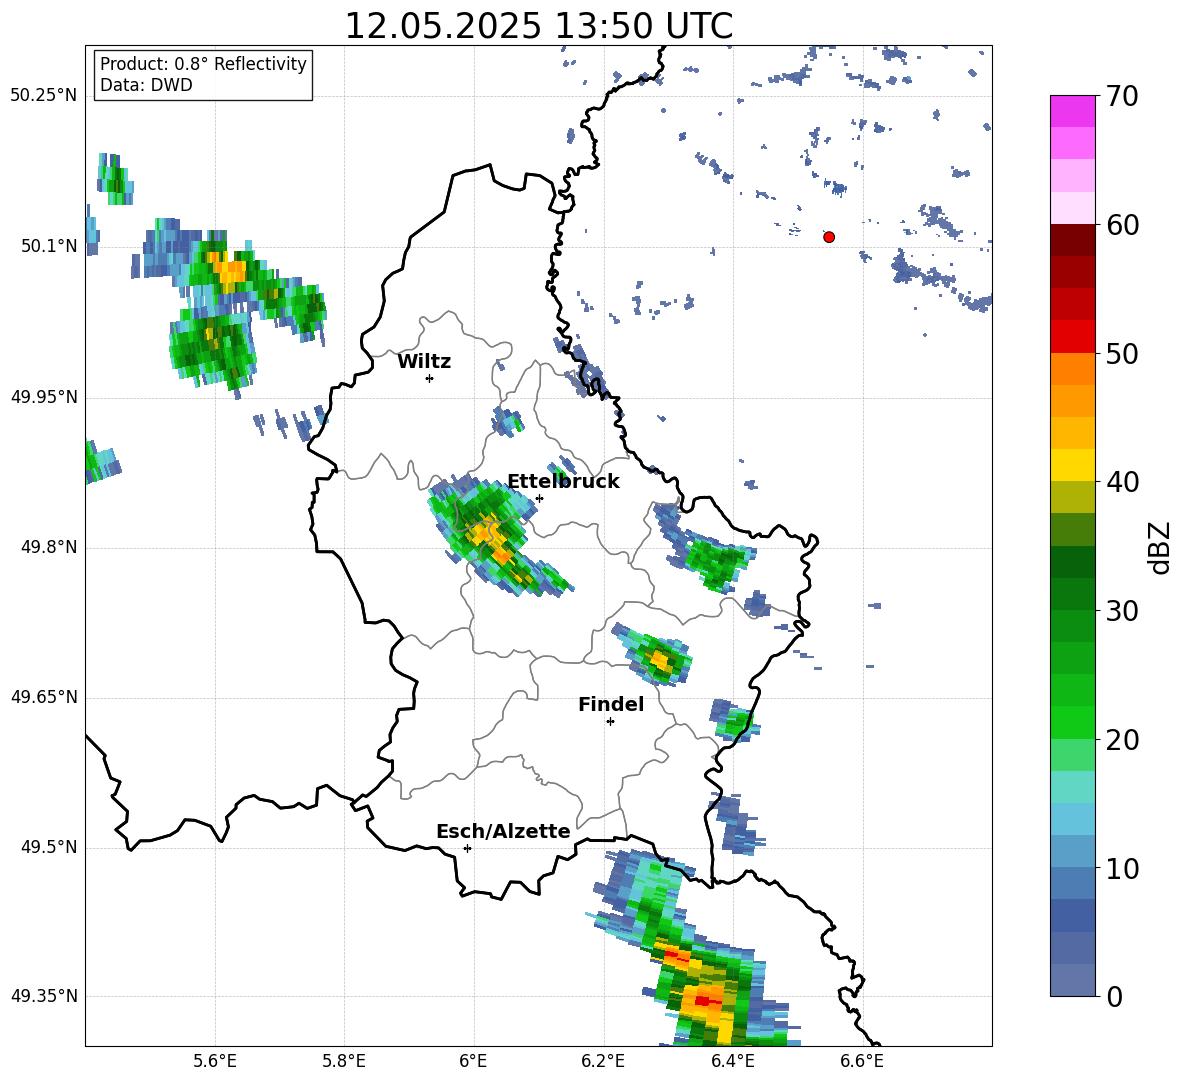Click the 5.6°E longitude label
The height and width of the screenshot is (1081, 1184).
click(x=215, y=1061)
